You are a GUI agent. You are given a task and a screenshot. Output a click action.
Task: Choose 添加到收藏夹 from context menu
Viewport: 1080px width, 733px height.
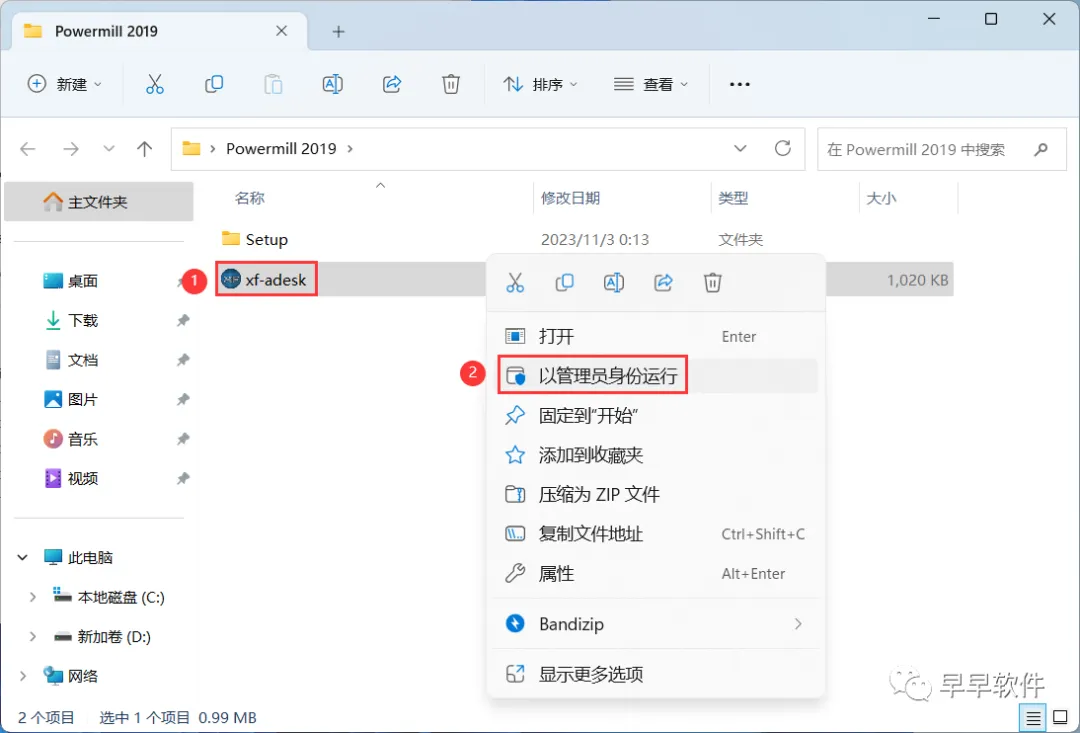click(x=656, y=455)
